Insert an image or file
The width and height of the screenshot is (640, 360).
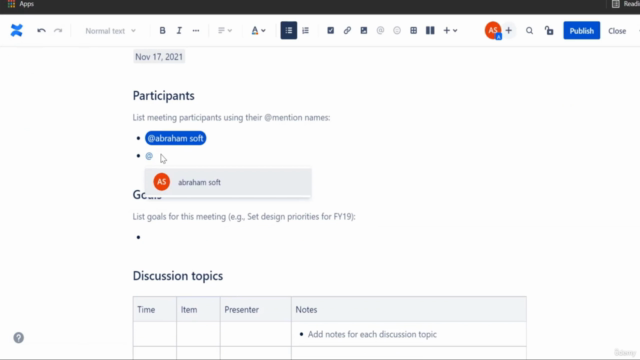pos(364,31)
